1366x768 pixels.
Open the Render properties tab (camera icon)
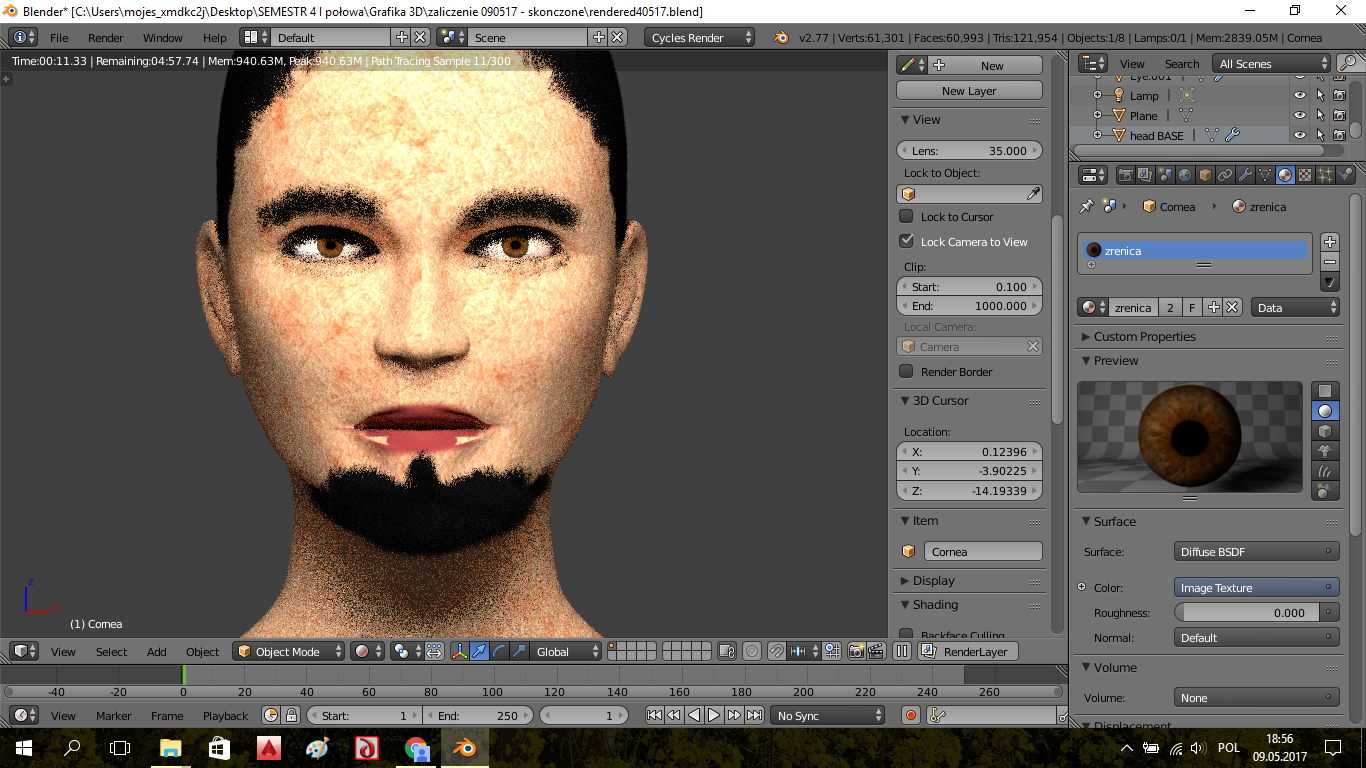pyautogui.click(x=1126, y=175)
